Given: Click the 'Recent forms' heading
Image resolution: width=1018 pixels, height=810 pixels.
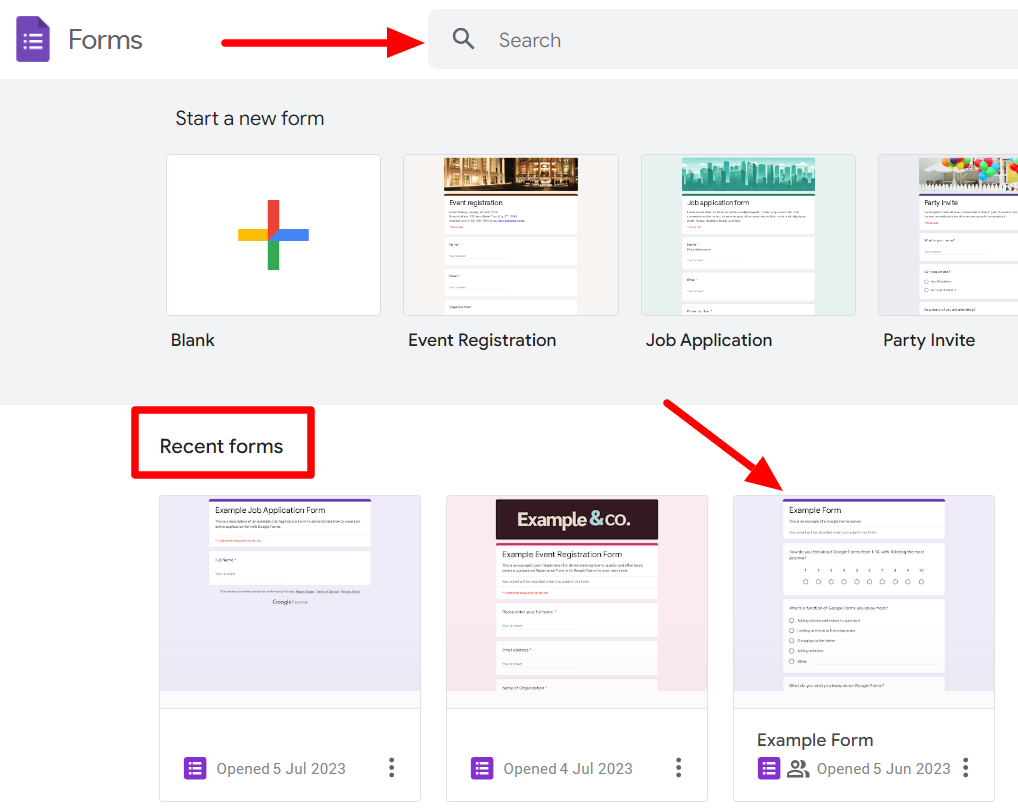Looking at the screenshot, I should point(221,446).
